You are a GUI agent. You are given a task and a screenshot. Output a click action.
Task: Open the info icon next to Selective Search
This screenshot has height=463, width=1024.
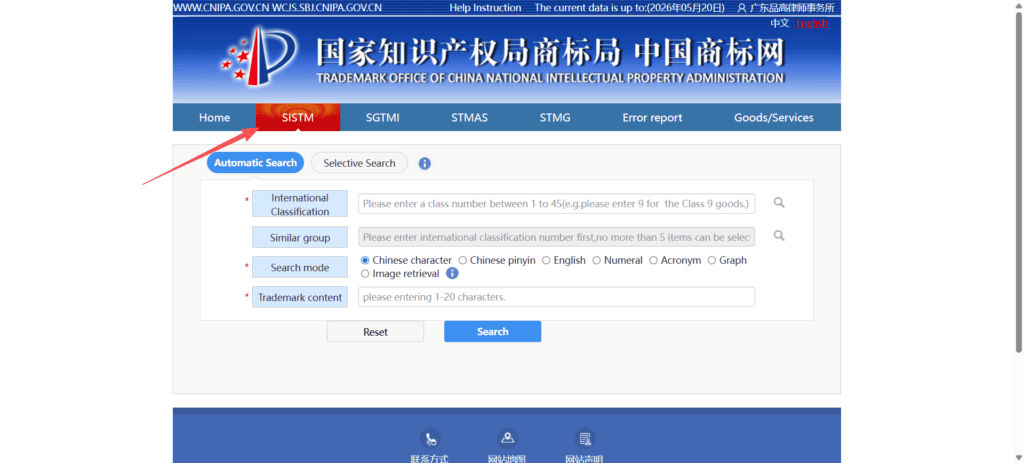(424, 163)
